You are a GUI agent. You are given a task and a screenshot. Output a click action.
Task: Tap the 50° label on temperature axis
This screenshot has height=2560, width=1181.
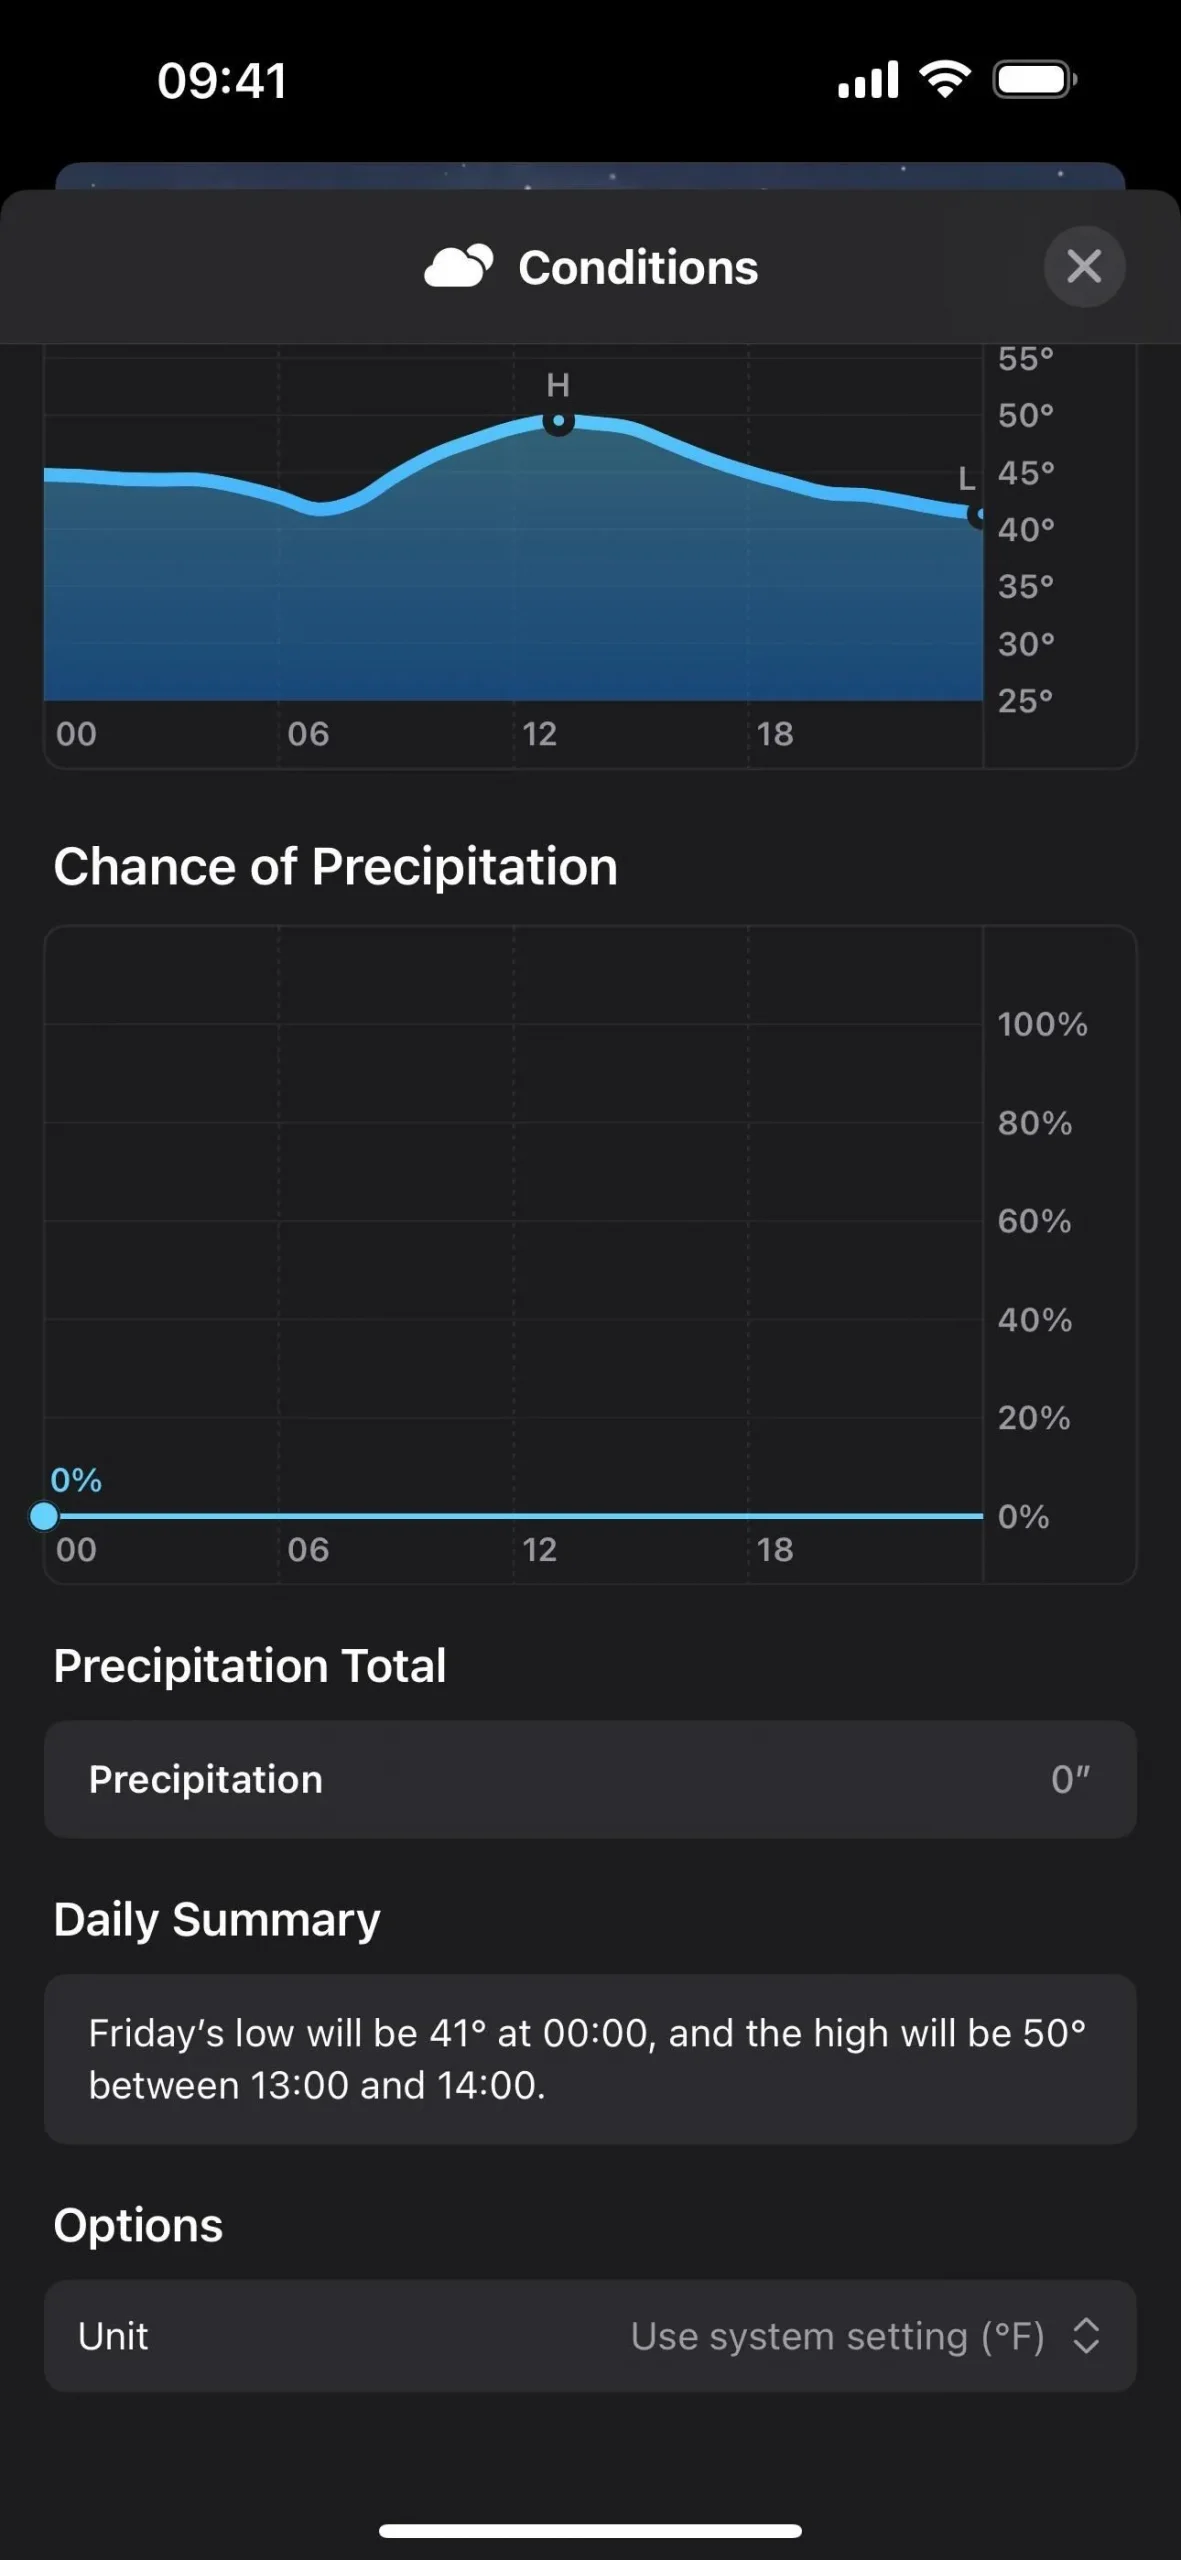1026,415
